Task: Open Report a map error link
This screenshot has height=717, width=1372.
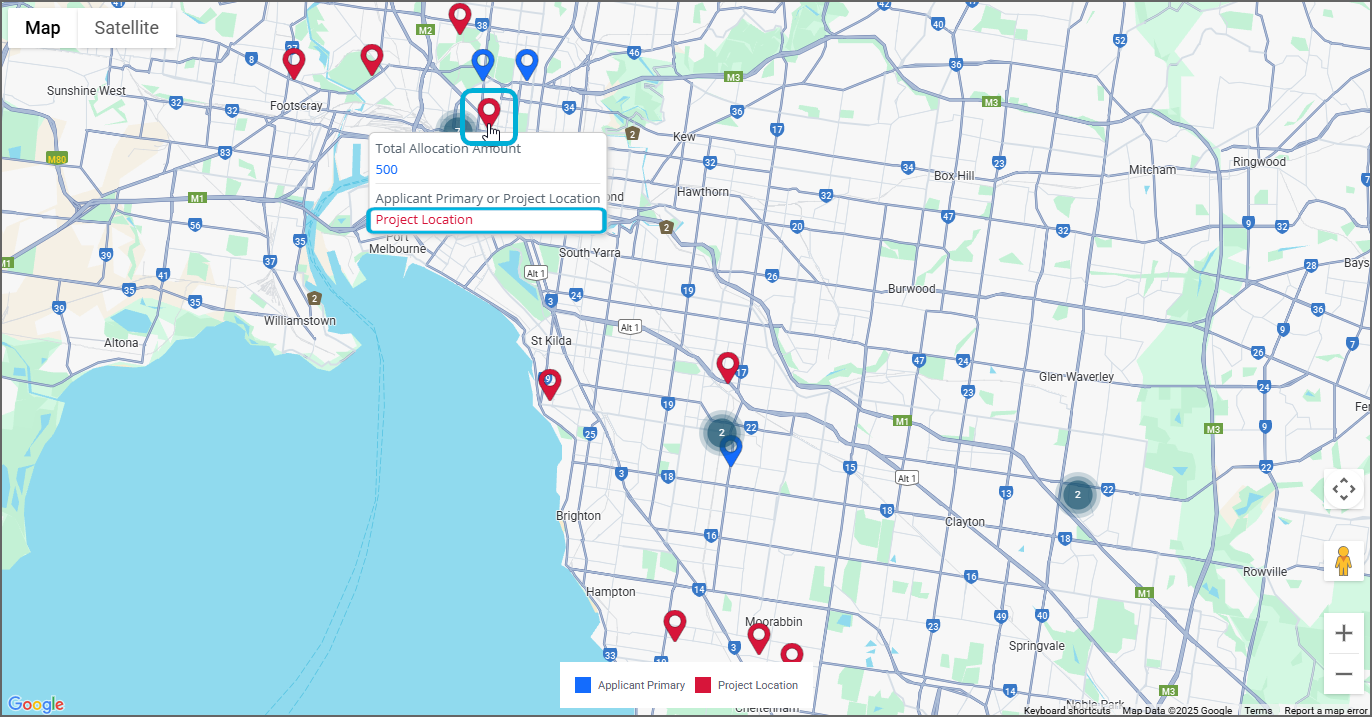Action: tap(1325, 711)
